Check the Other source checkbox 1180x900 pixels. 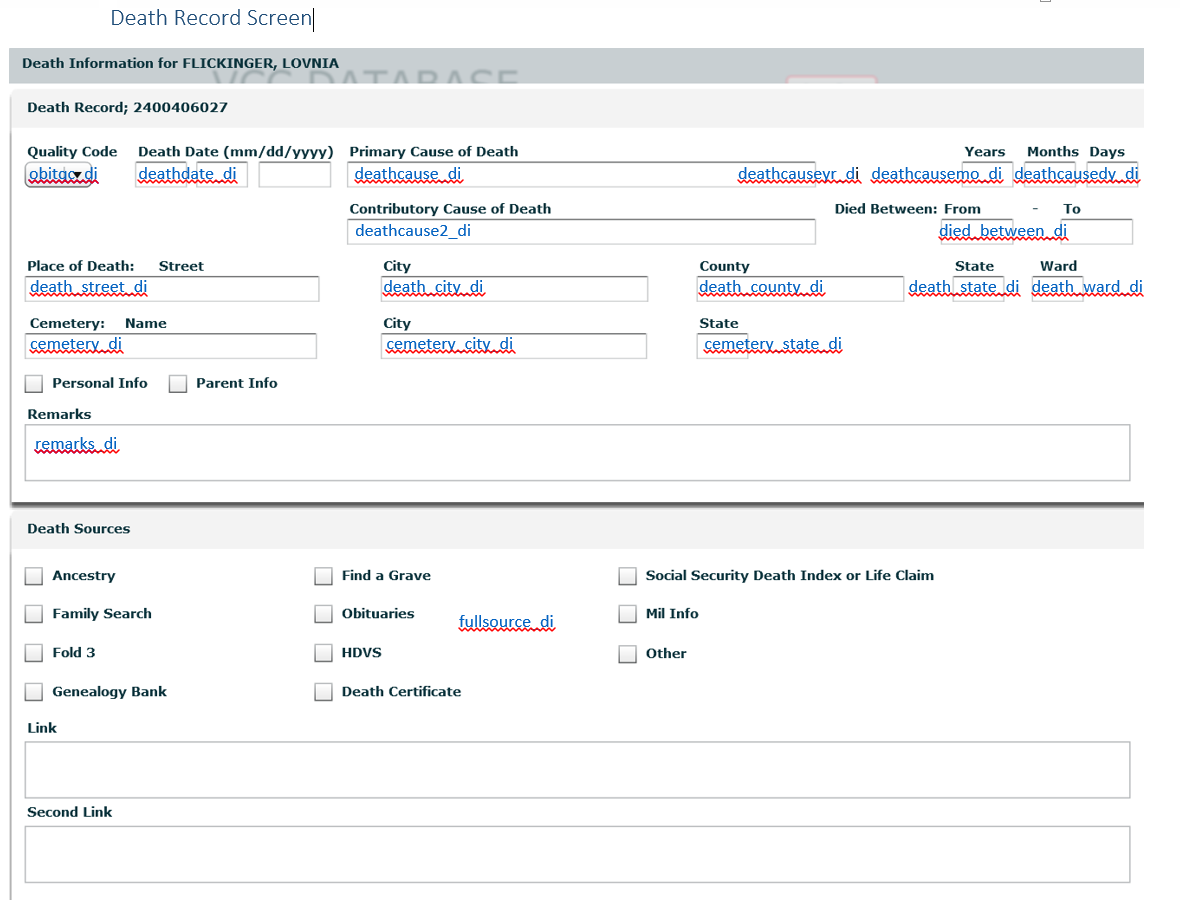click(627, 654)
